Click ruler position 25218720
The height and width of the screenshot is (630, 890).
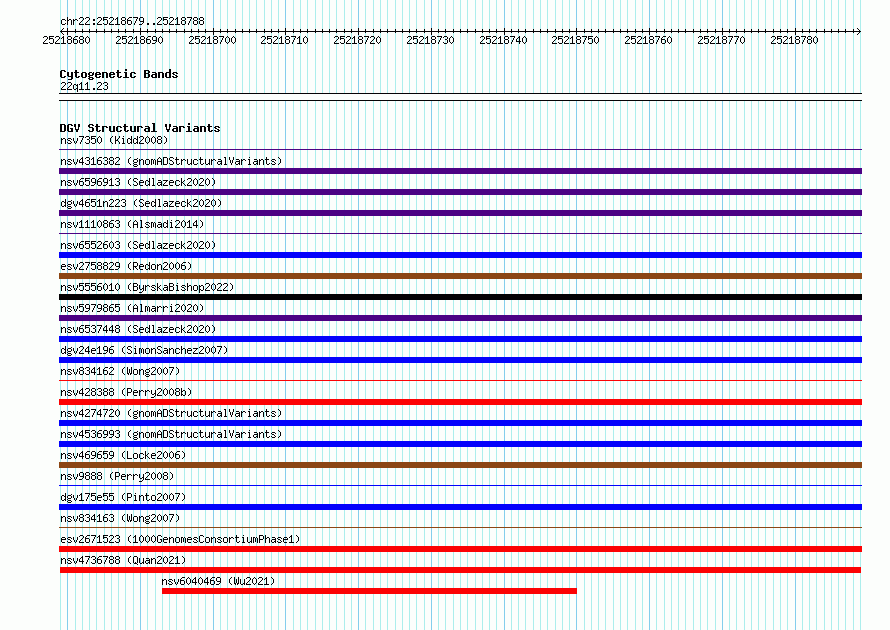point(358,40)
